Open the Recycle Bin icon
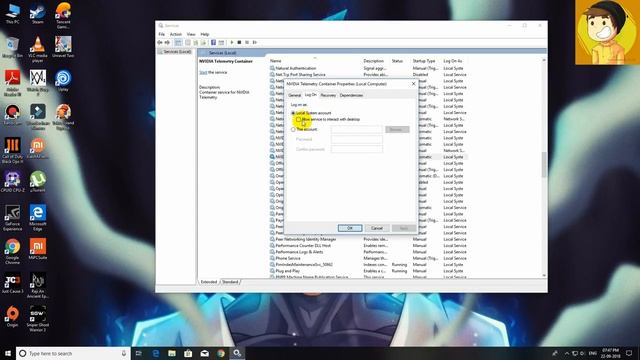This screenshot has height=360, width=640. [12, 47]
